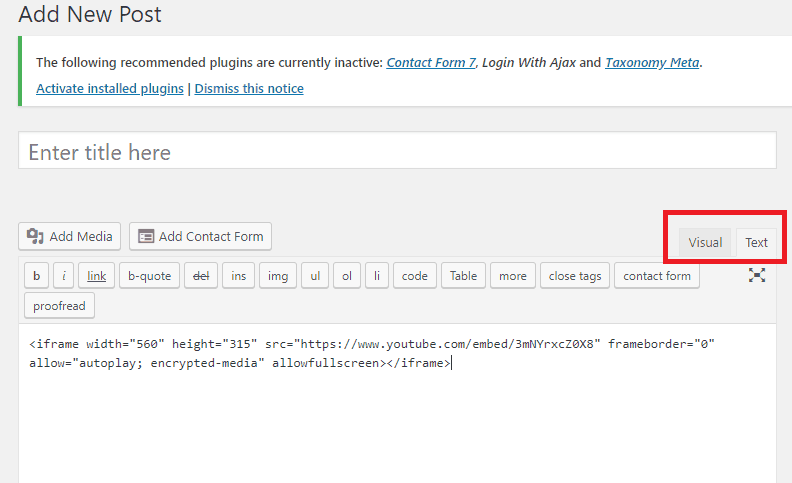This screenshot has height=483, width=792.
Task: Insert image tag using img button
Action: [278, 276]
